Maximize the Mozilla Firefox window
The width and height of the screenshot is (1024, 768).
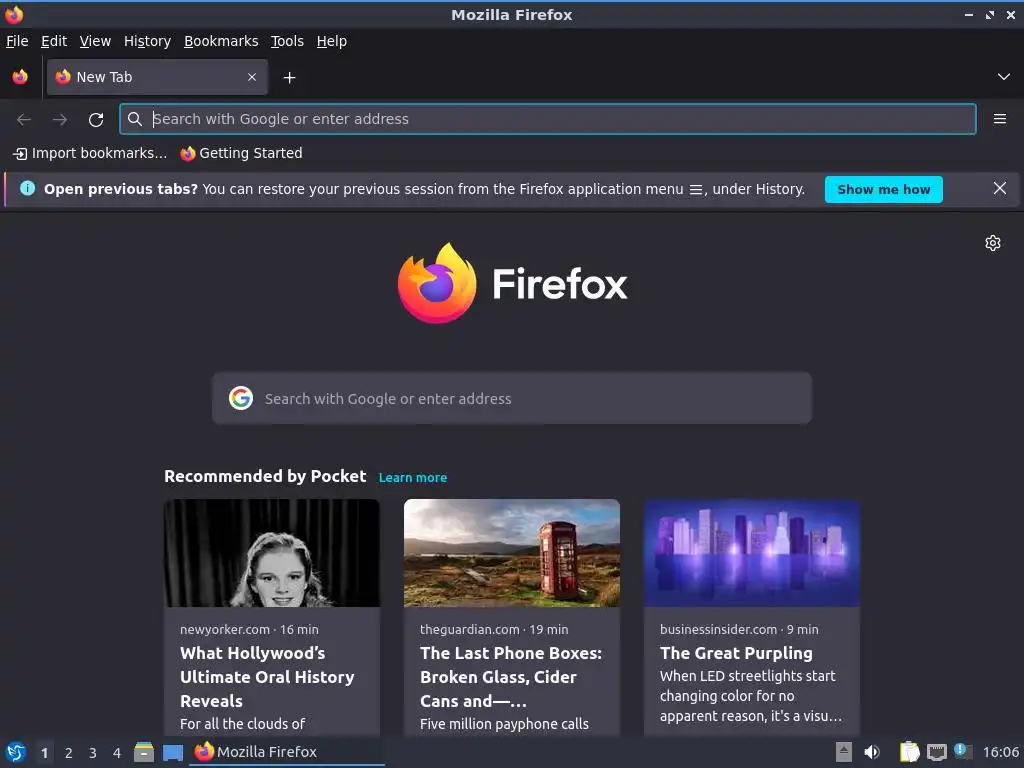tap(990, 14)
